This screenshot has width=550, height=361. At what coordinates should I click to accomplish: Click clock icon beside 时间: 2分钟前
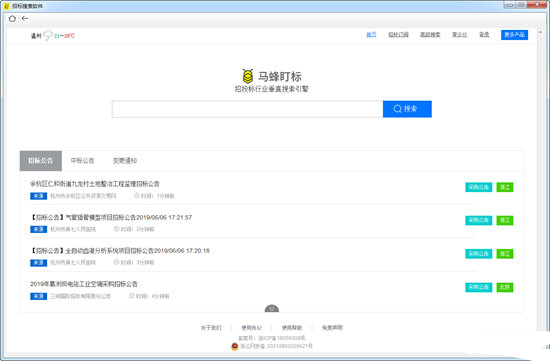(x=116, y=229)
